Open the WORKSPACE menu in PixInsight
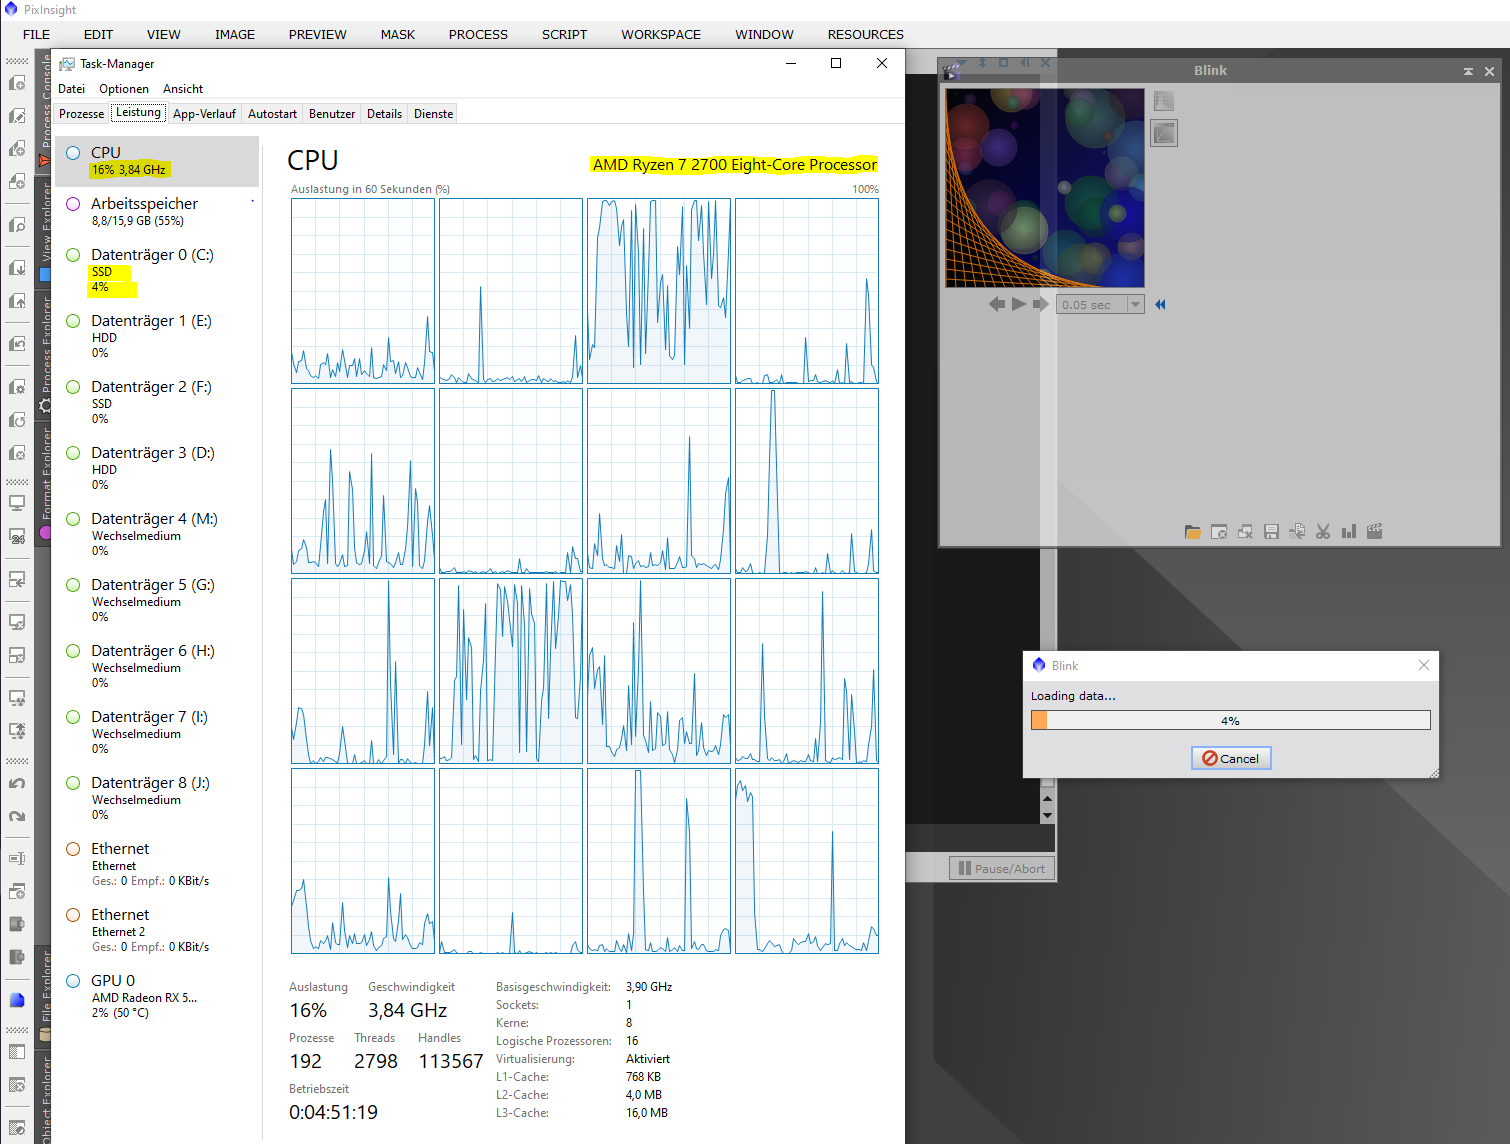This screenshot has width=1510, height=1144. coord(661,34)
